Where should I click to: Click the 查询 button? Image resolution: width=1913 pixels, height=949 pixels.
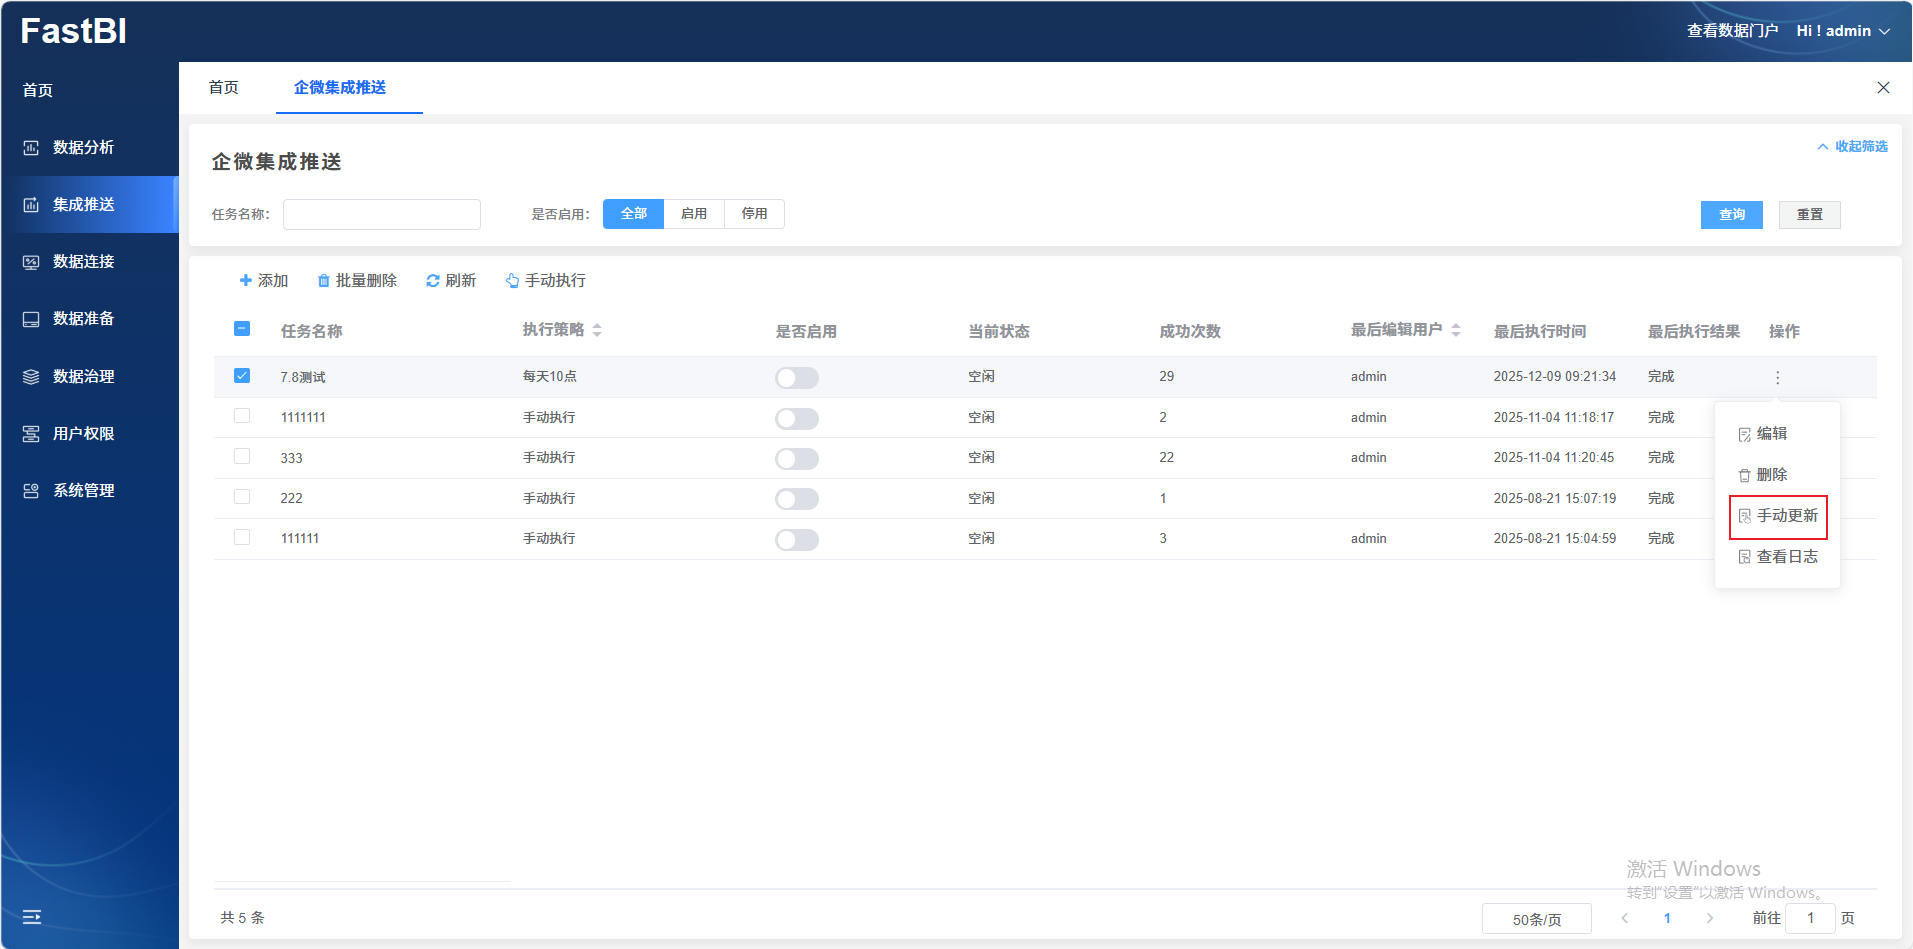click(1731, 215)
